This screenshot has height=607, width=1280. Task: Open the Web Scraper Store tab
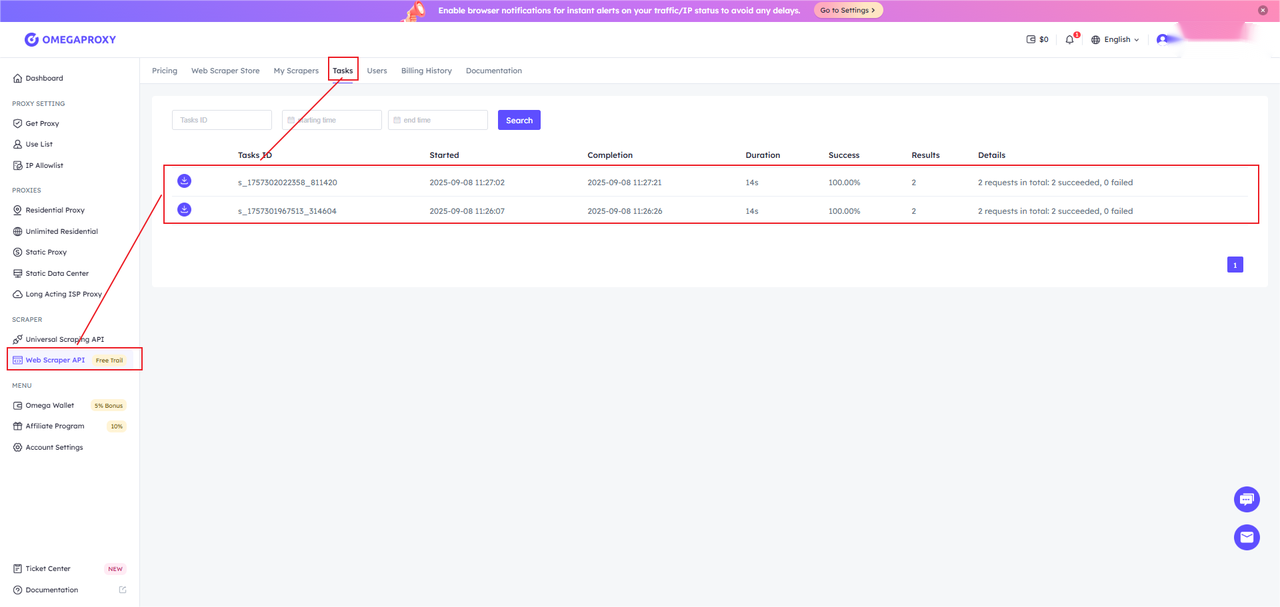225,71
